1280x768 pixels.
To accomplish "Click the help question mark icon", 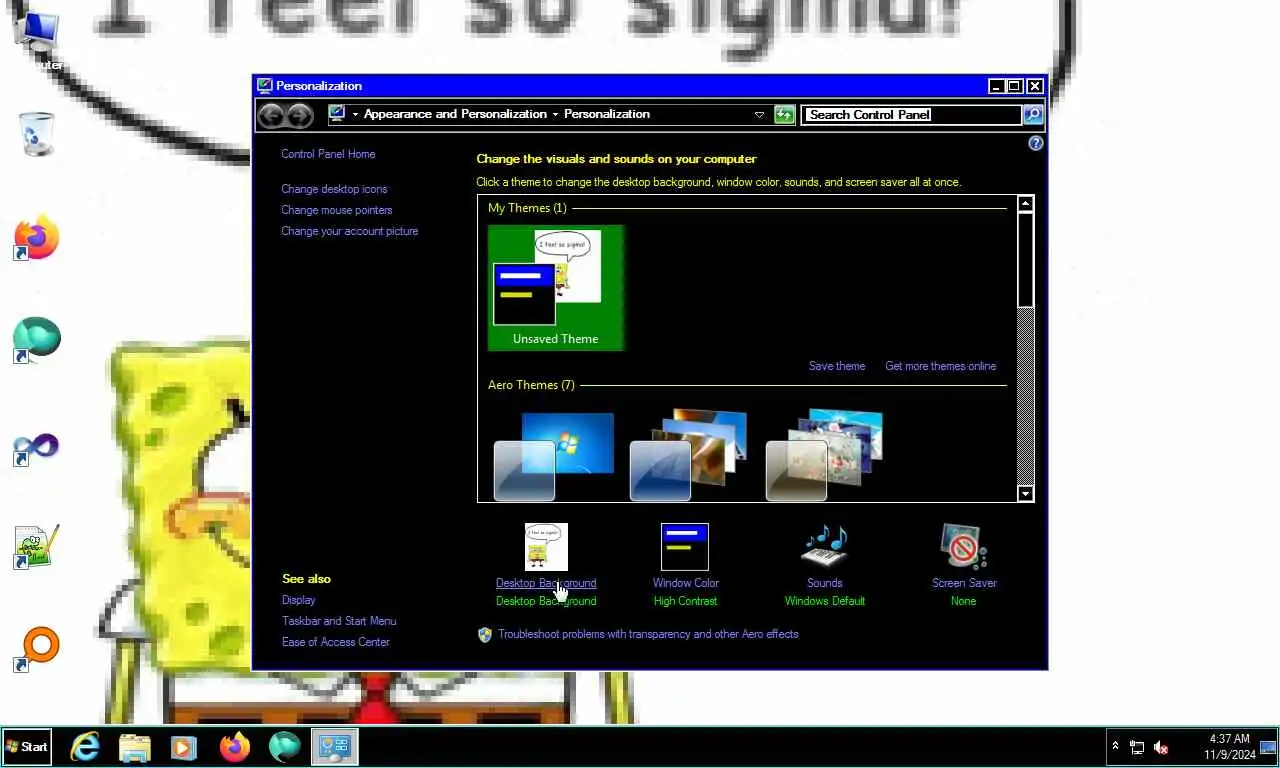I will point(1036,143).
